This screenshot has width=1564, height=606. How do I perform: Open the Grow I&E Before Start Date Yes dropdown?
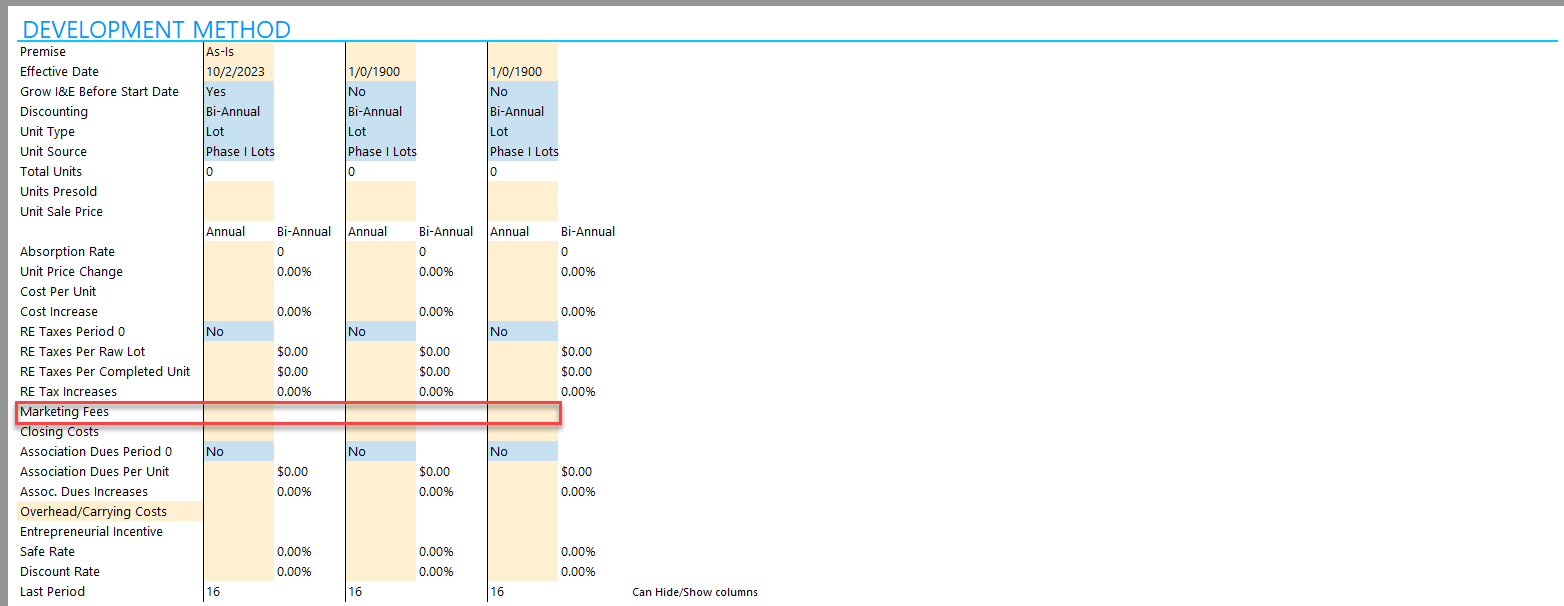click(x=238, y=91)
